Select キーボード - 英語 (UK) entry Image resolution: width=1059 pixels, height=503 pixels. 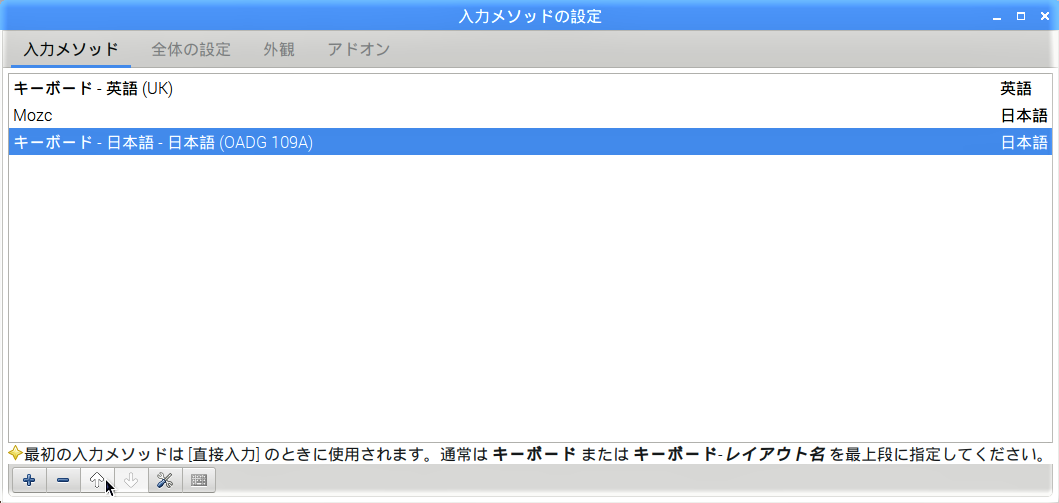pos(93,88)
